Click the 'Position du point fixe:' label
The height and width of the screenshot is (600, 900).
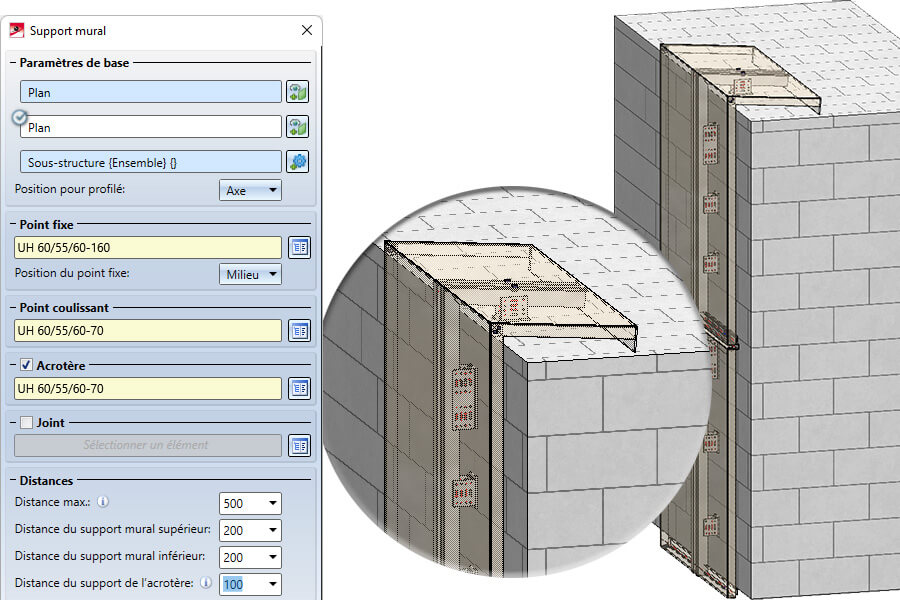pyautogui.click(x=72, y=273)
